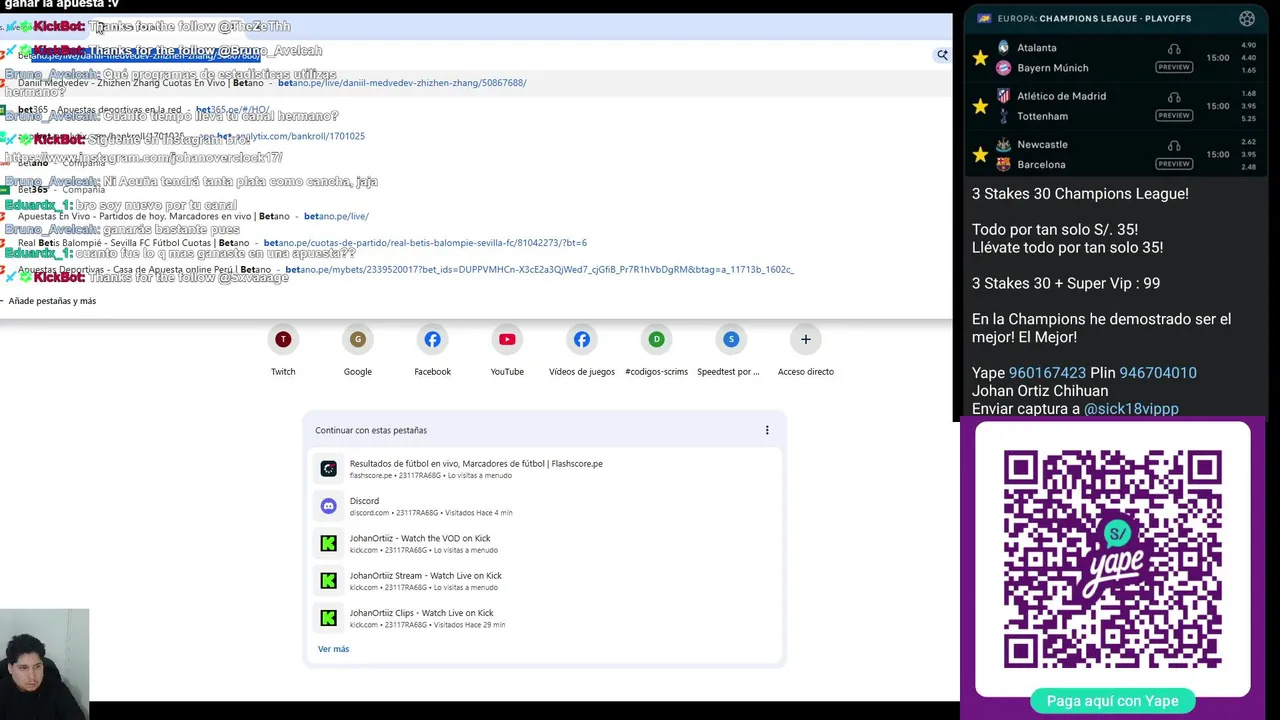
Task: Open the Flashscore.pe resultados de fútbol entry
Action: pos(544,468)
